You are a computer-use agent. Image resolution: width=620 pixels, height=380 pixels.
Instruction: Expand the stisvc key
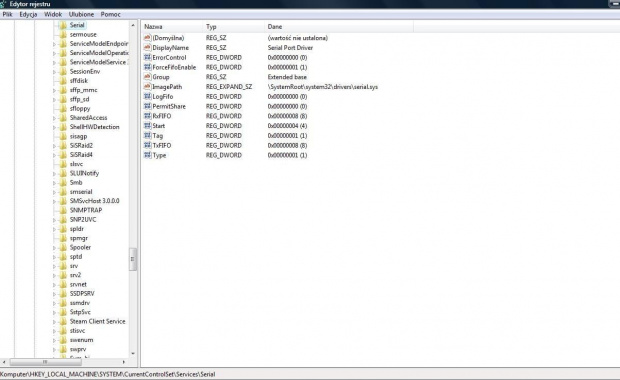pyautogui.click(x=55, y=331)
